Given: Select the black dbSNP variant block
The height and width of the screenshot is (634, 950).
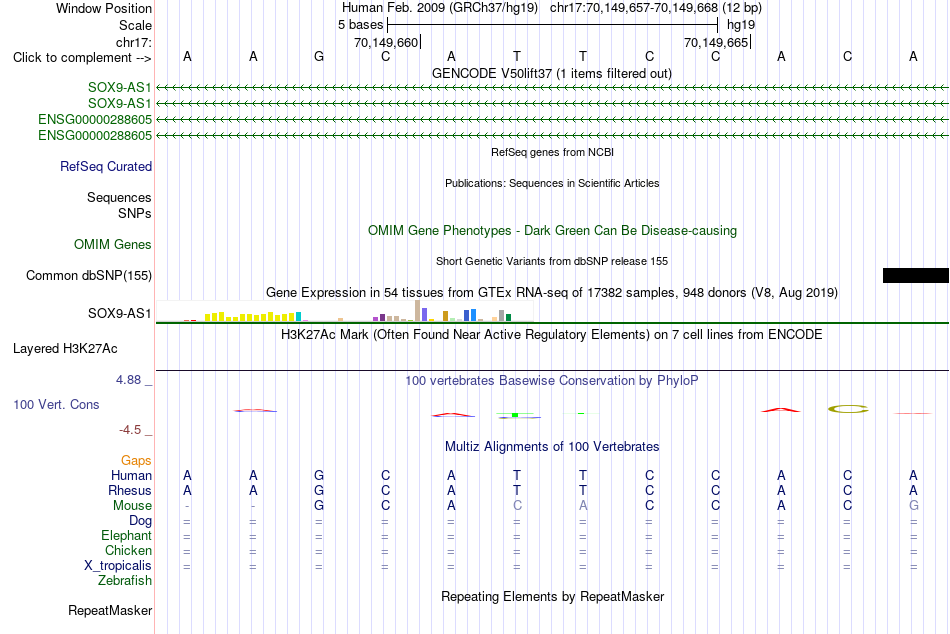Looking at the screenshot, I should [915, 276].
